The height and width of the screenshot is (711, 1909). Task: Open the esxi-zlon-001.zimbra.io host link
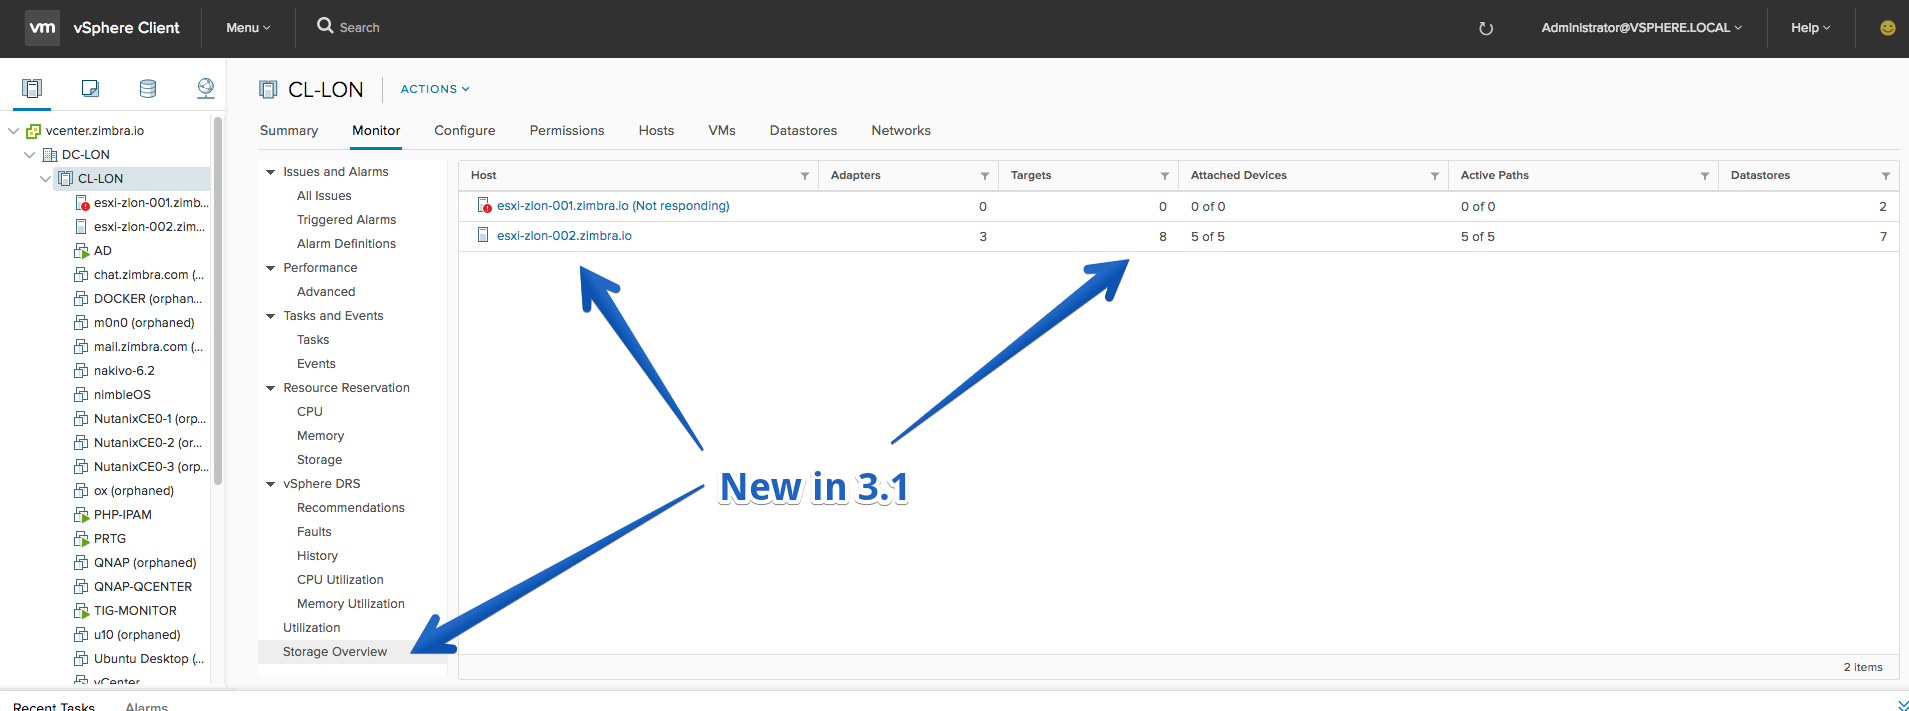[613, 206]
